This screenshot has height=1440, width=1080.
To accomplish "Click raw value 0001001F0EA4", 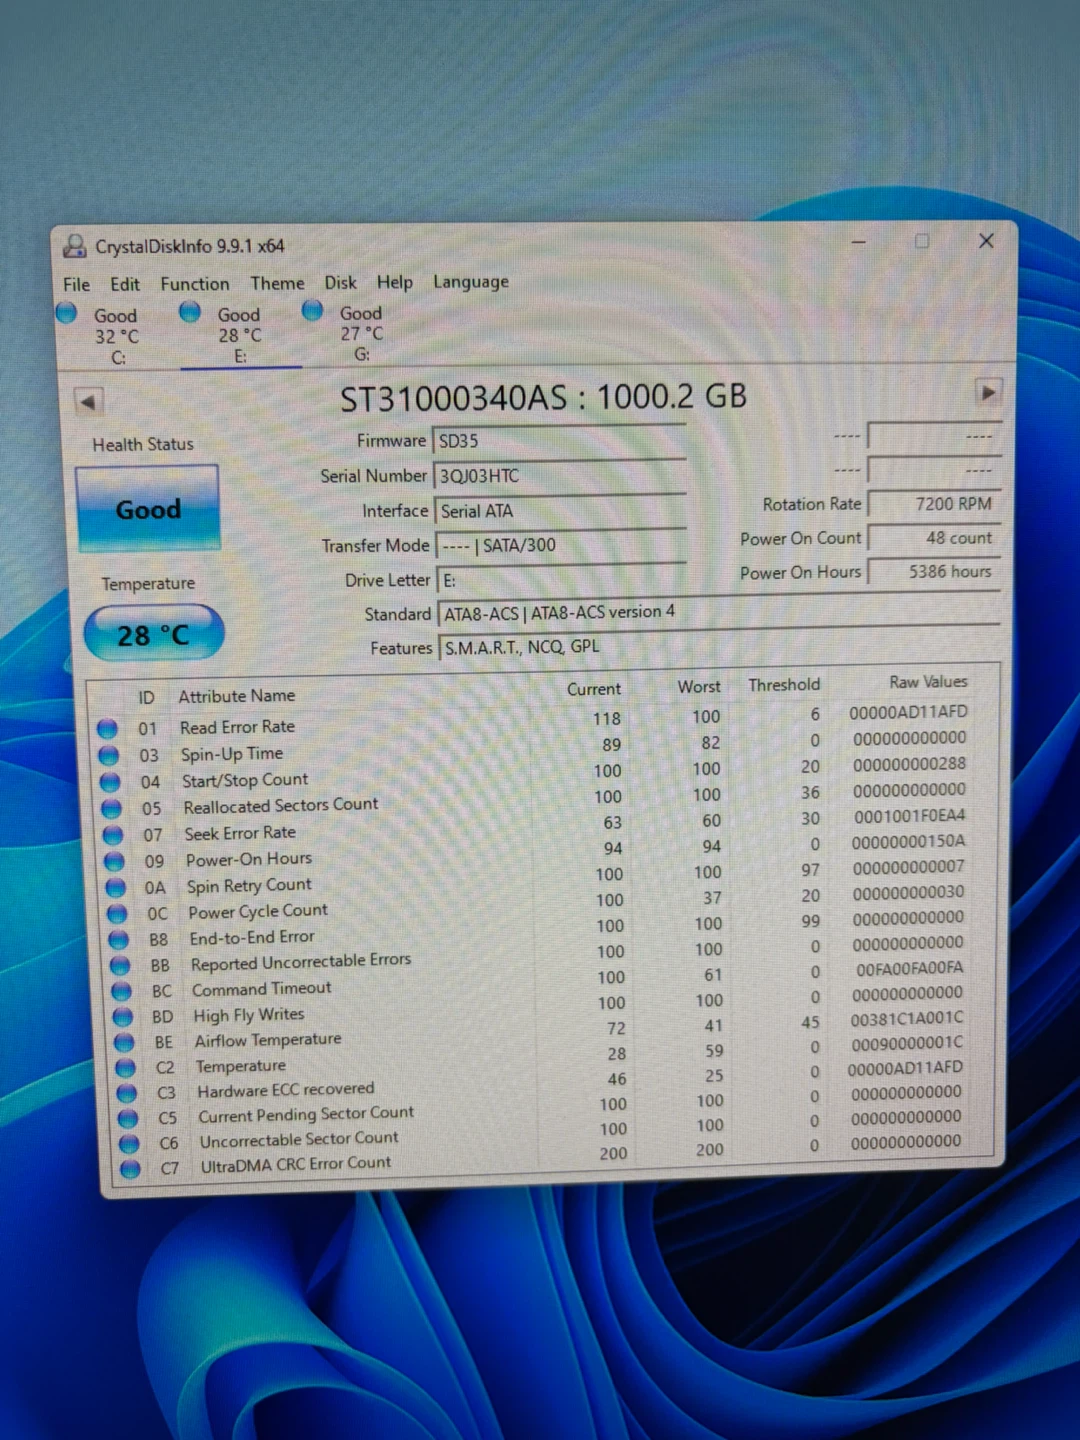I will coord(910,816).
